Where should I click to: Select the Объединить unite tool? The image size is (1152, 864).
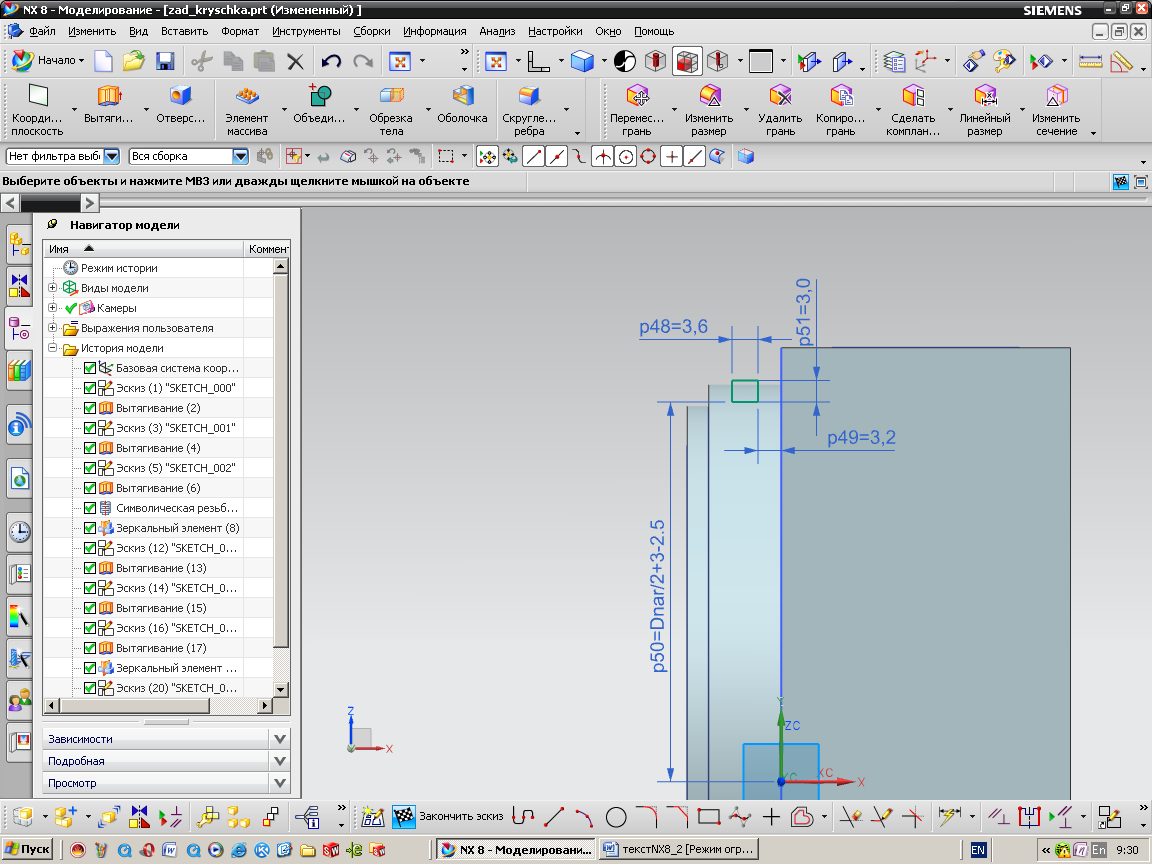319,104
